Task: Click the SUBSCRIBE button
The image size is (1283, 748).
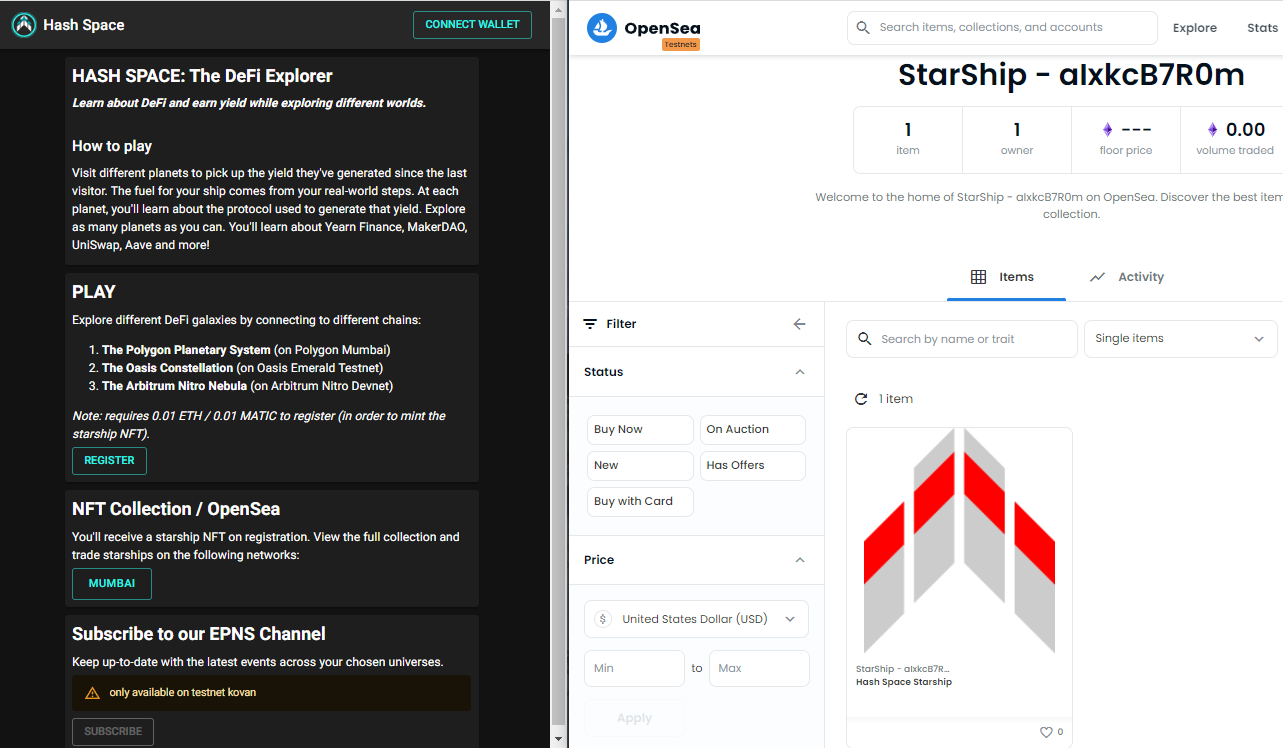Action: (x=113, y=732)
